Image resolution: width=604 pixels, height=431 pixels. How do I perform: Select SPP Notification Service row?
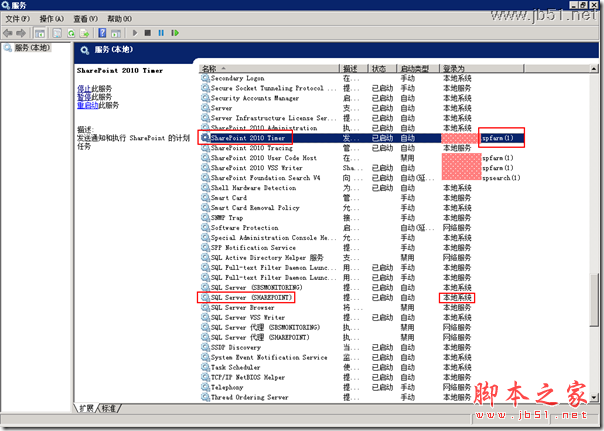[x=253, y=248]
